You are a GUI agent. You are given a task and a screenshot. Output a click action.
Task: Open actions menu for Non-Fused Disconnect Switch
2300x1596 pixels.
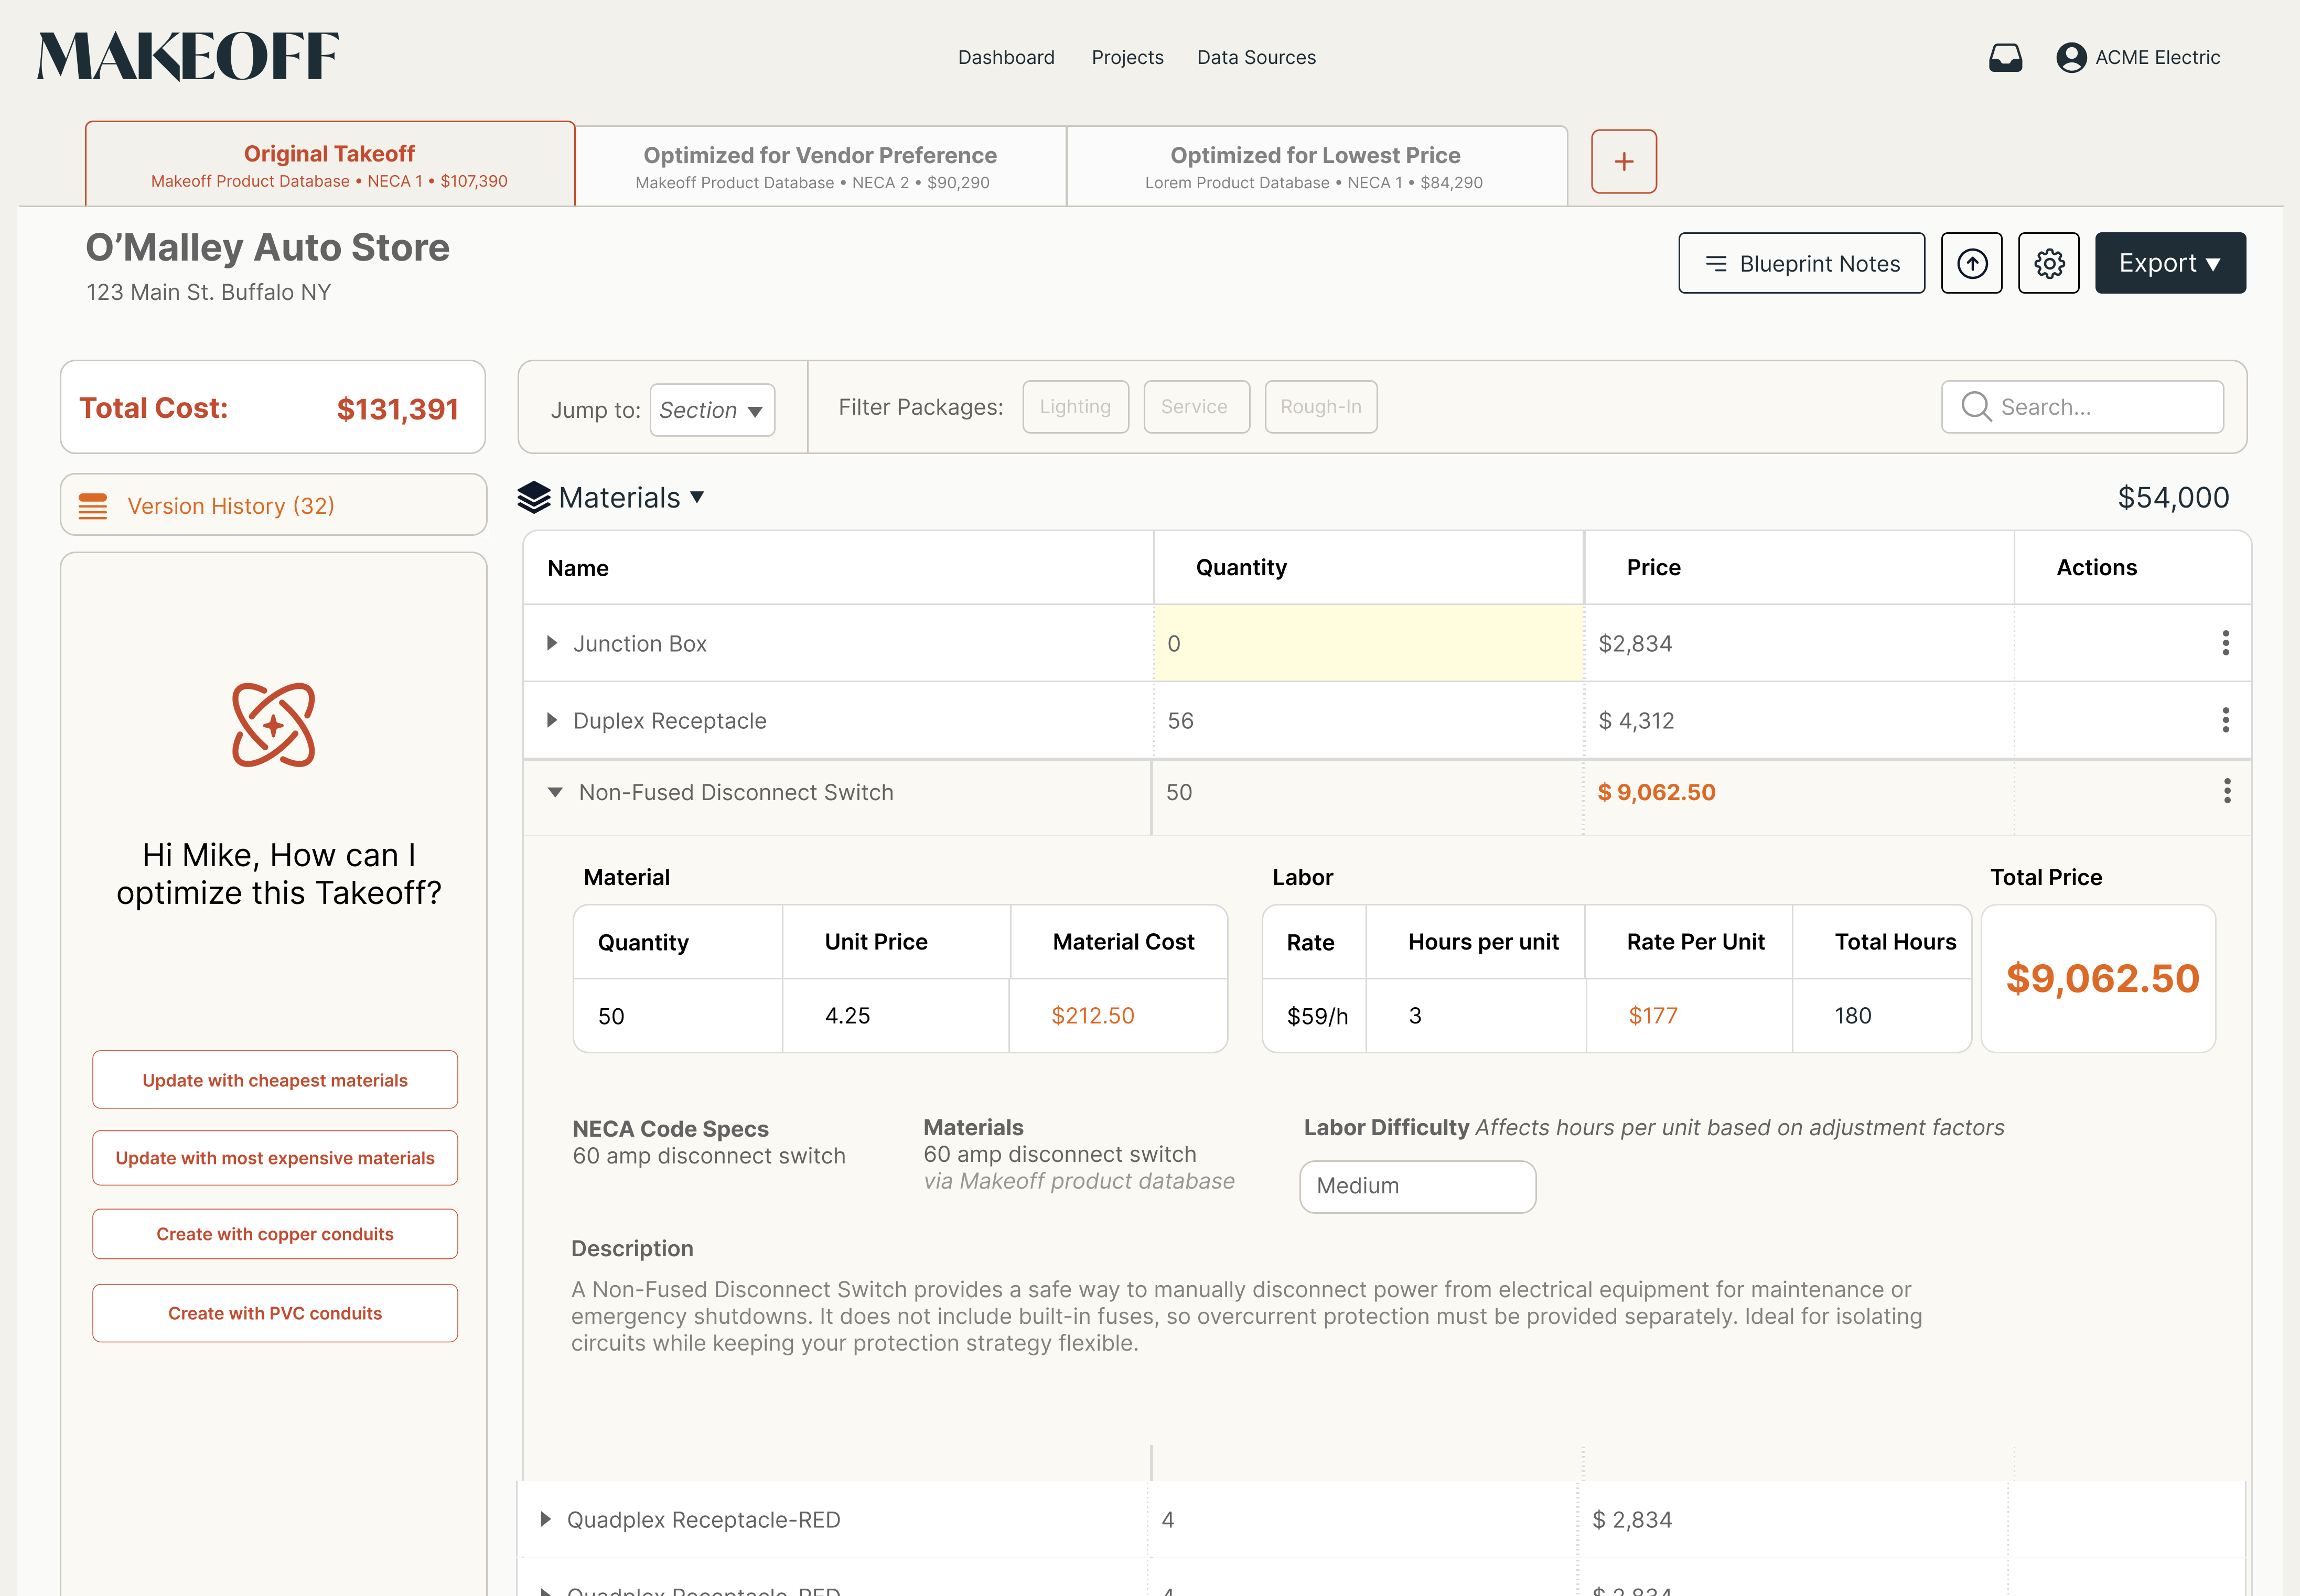point(2227,791)
